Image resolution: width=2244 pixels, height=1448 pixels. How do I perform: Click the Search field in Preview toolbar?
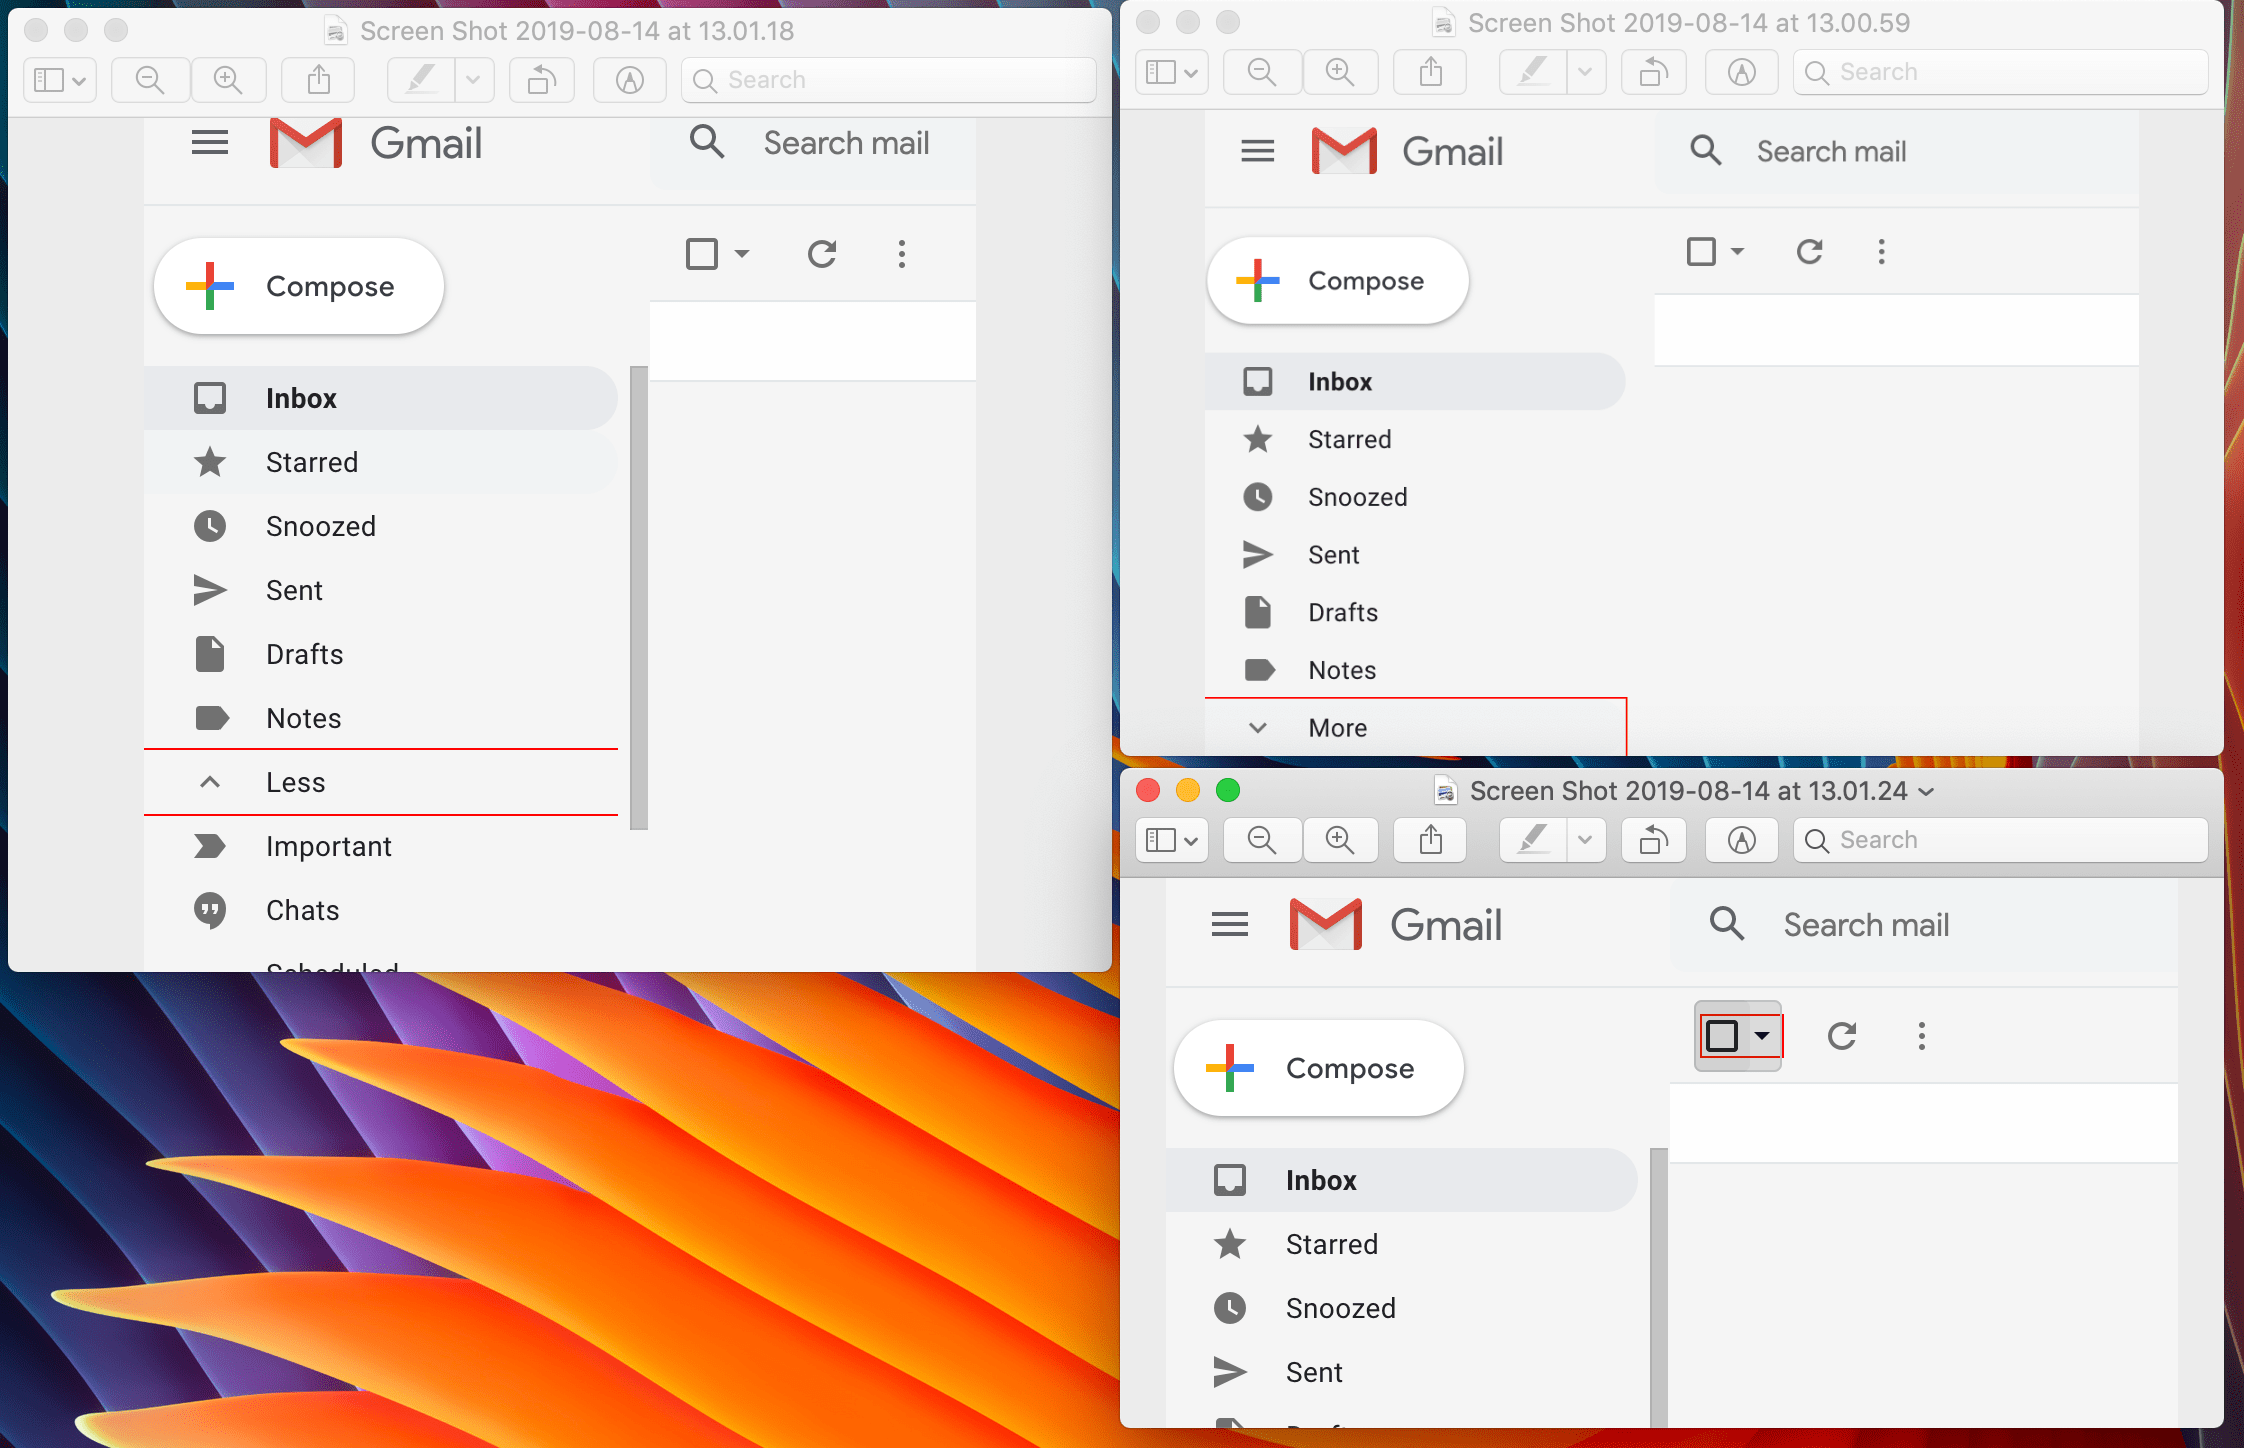pos(886,80)
